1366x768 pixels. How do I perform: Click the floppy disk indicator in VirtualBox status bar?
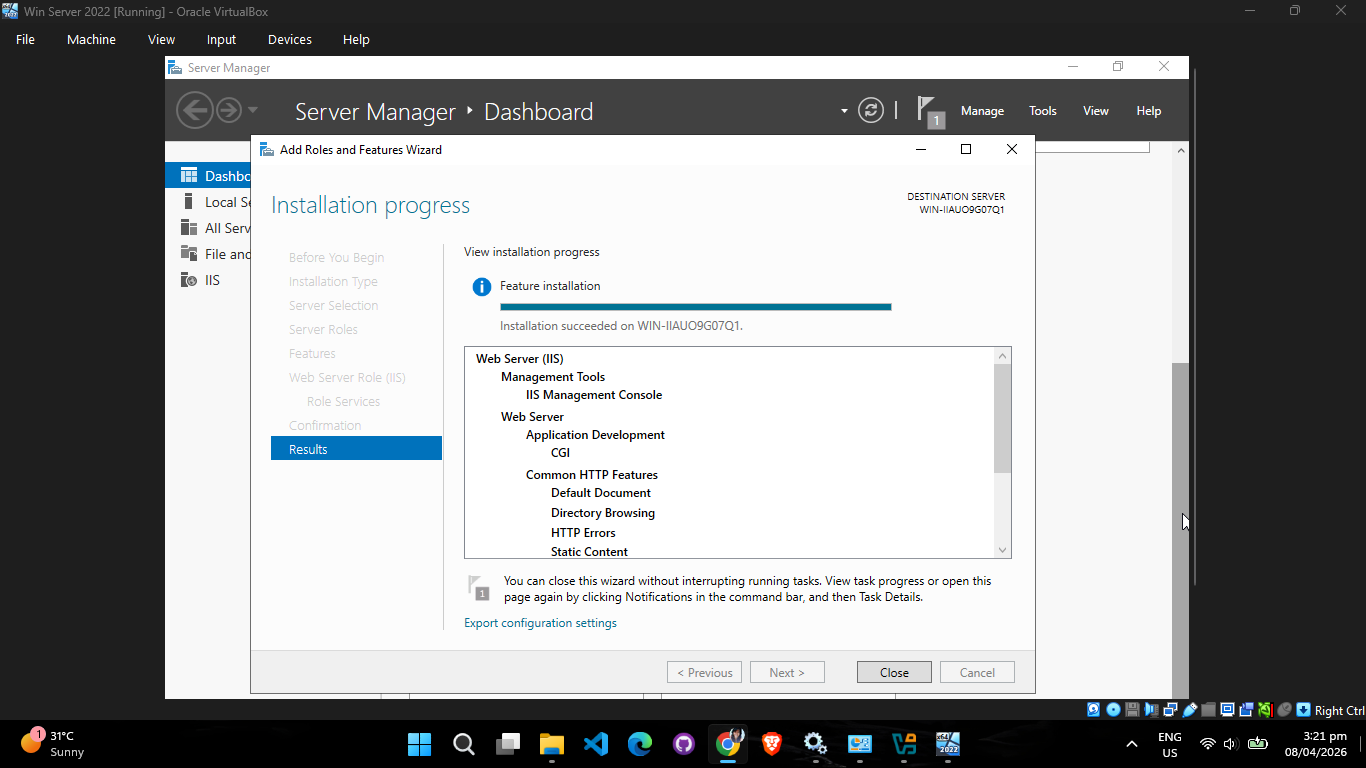[1132, 710]
